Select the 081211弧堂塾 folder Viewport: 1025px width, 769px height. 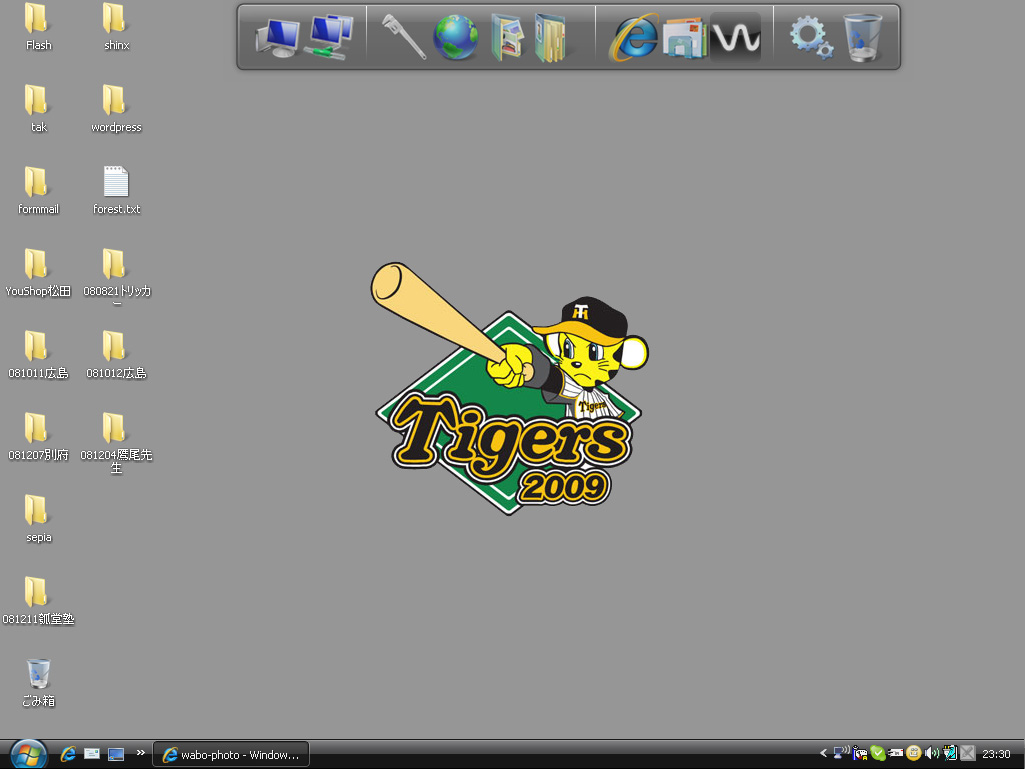click(38, 601)
